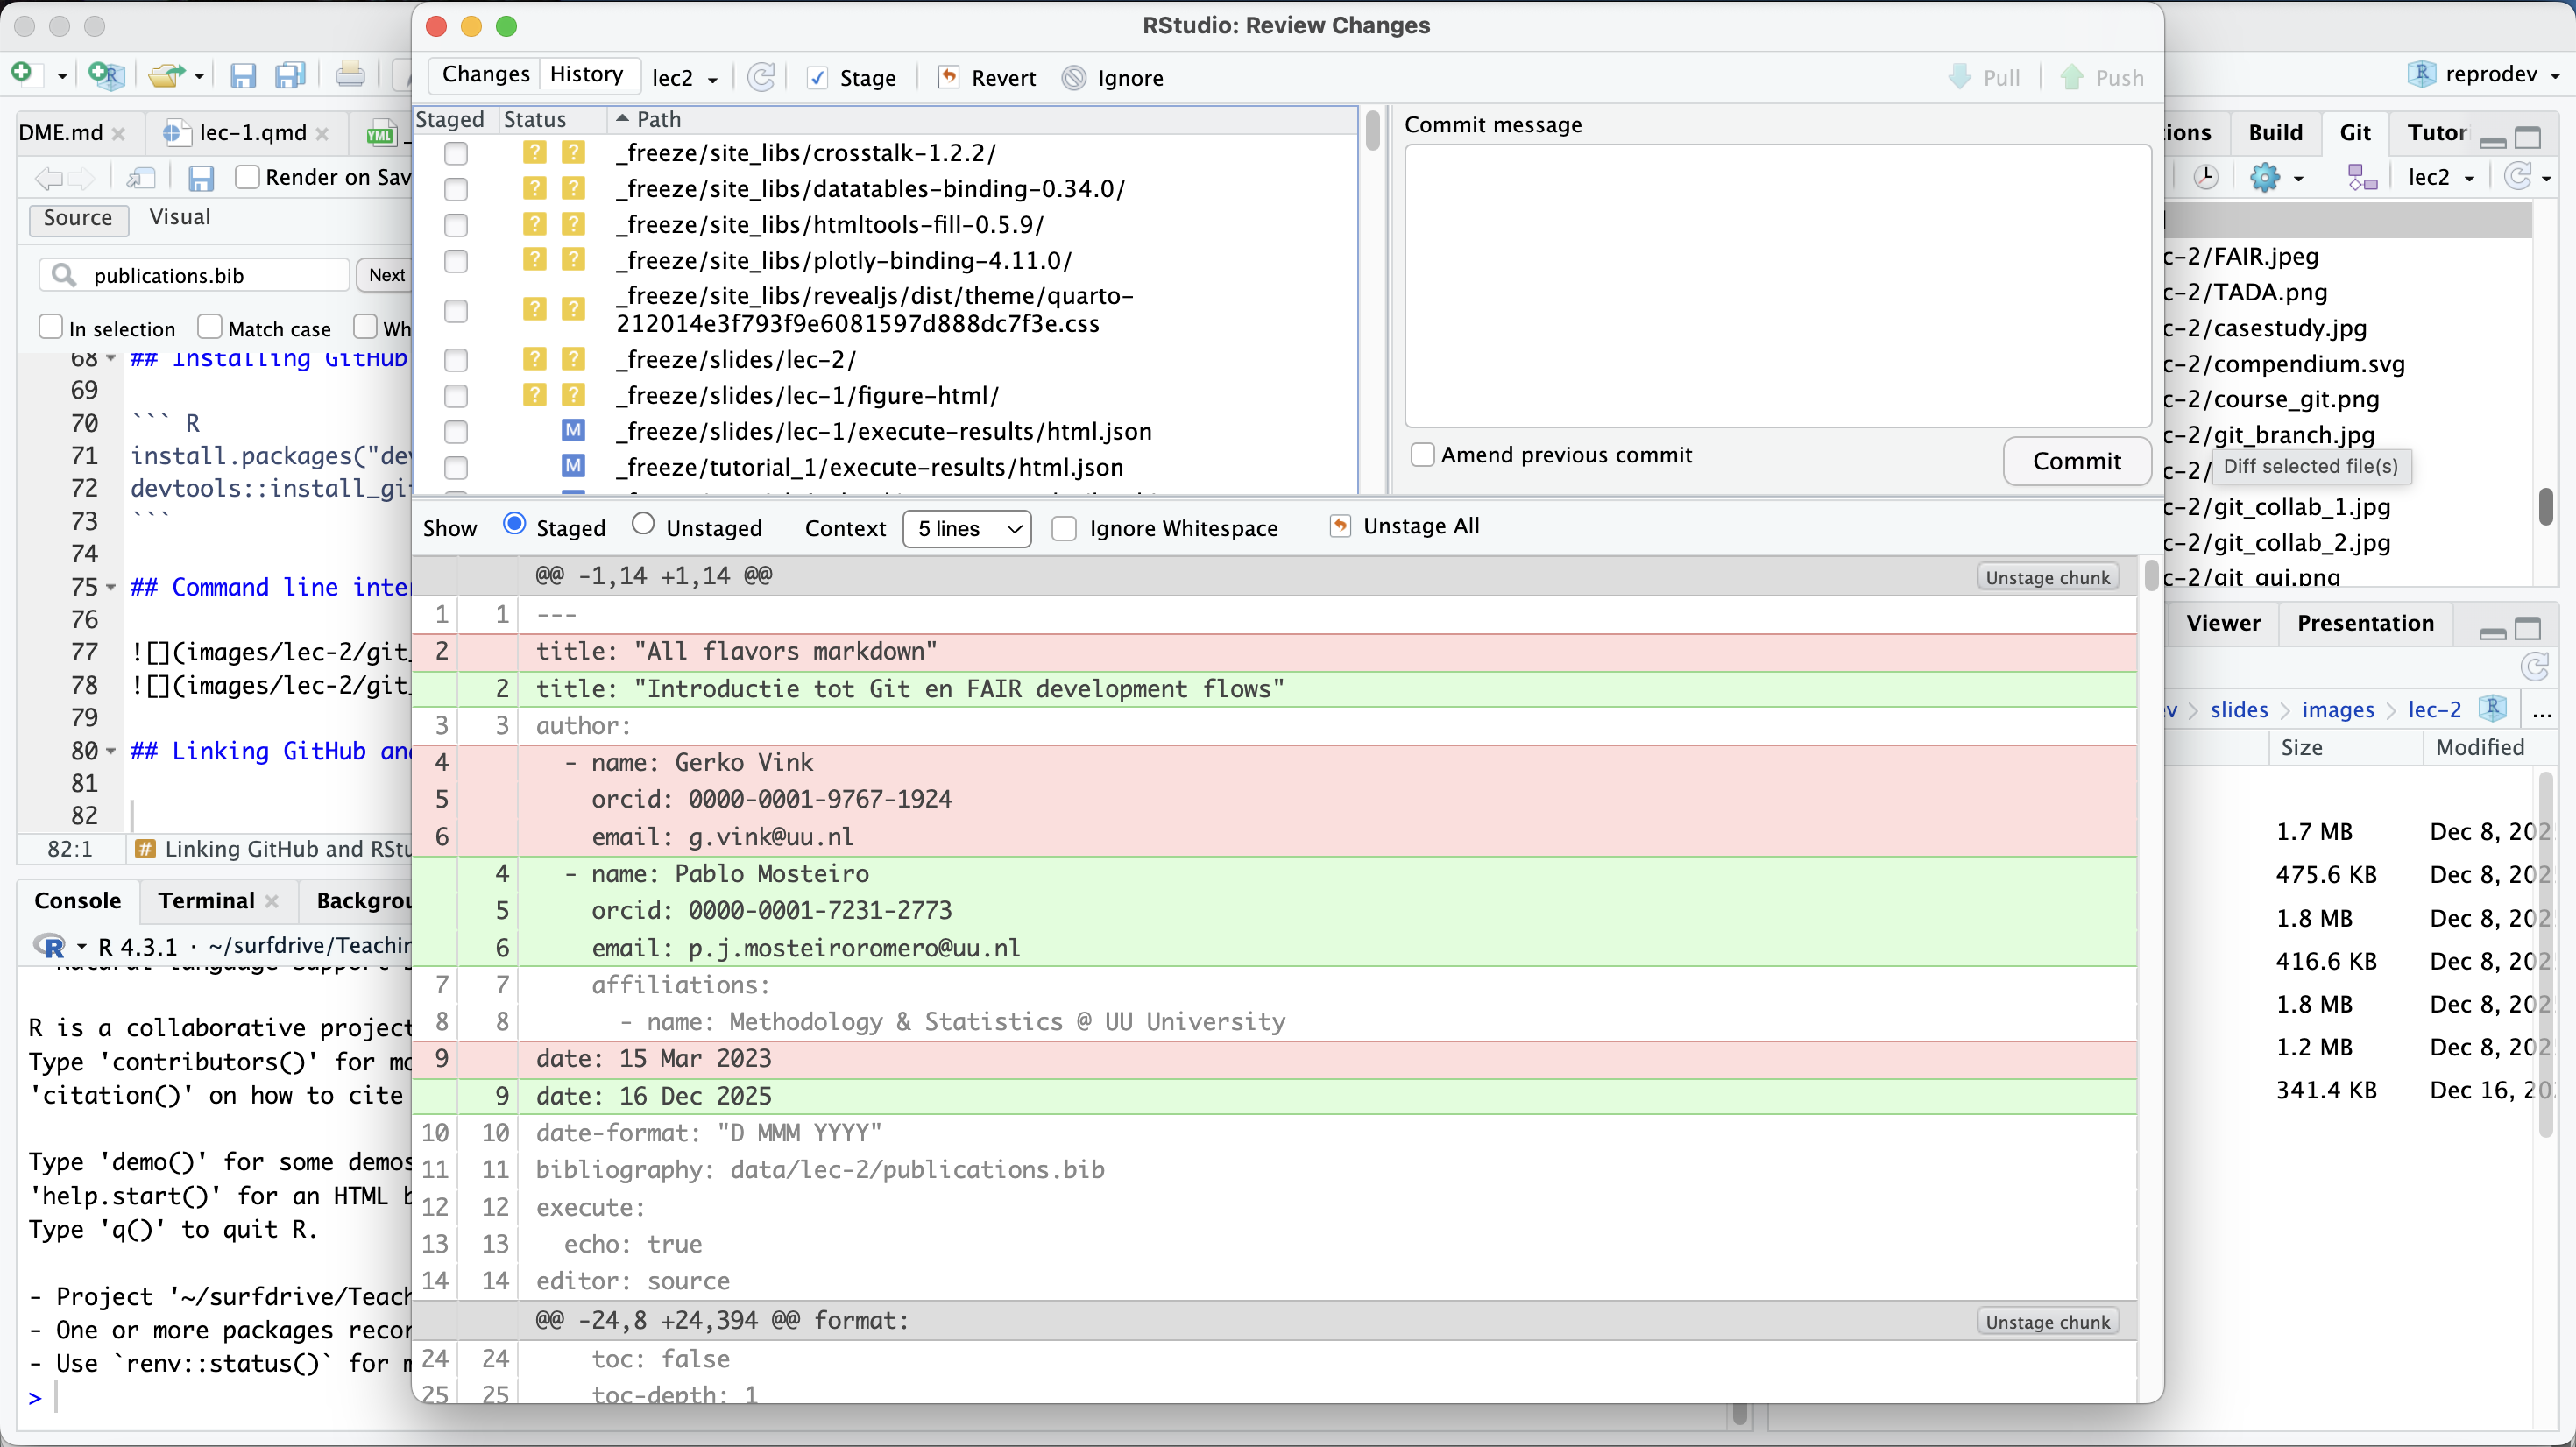The width and height of the screenshot is (2576, 1447).
Task: Open the Presentation tab
Action: tap(2365, 623)
